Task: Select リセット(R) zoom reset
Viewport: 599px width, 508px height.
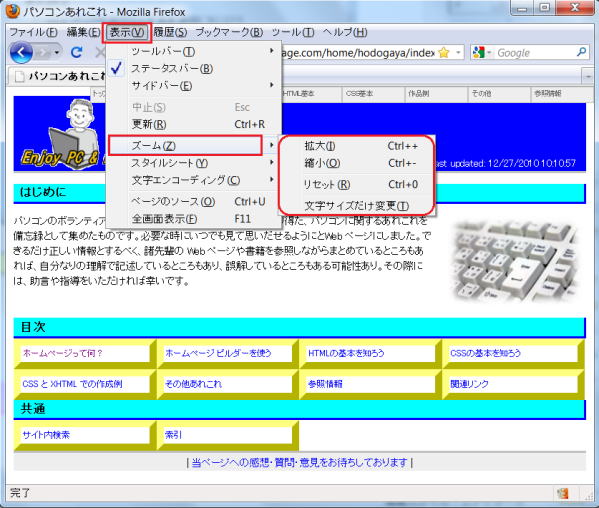Action: pyautogui.click(x=357, y=184)
